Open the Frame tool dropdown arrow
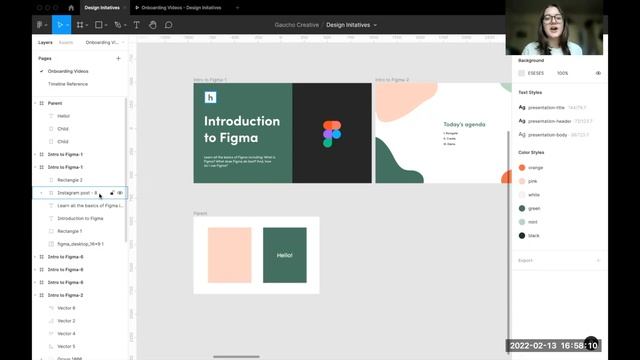This screenshot has width=640, height=360. [87, 25]
